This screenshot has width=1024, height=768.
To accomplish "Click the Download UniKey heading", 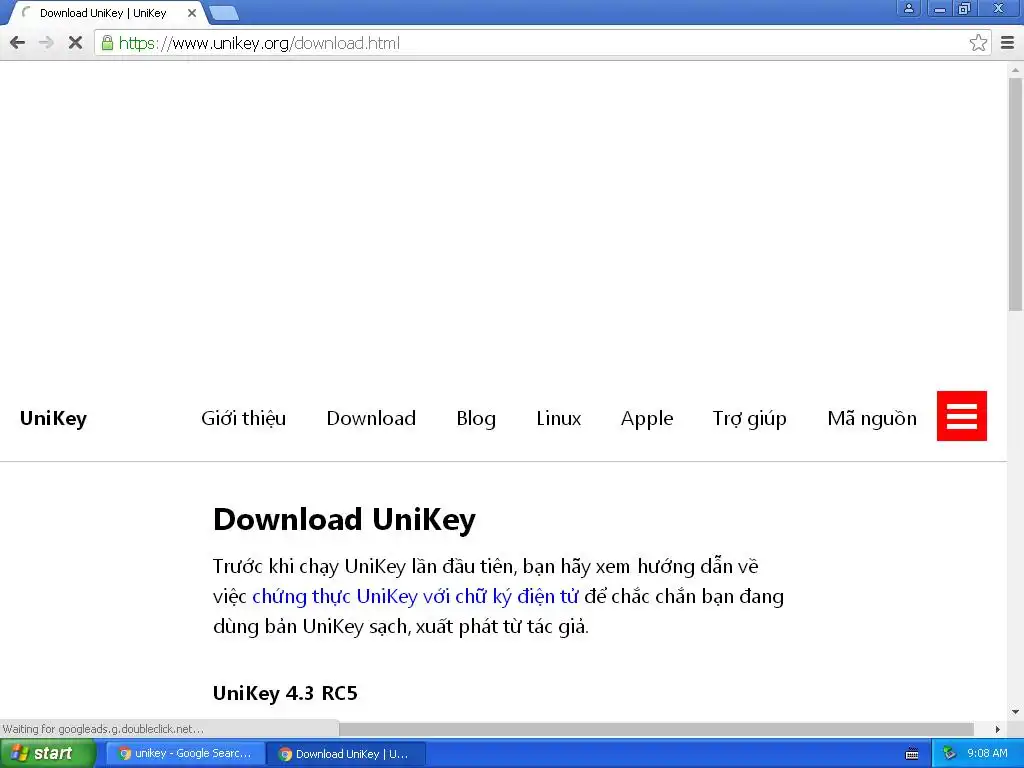I will coord(344,520).
